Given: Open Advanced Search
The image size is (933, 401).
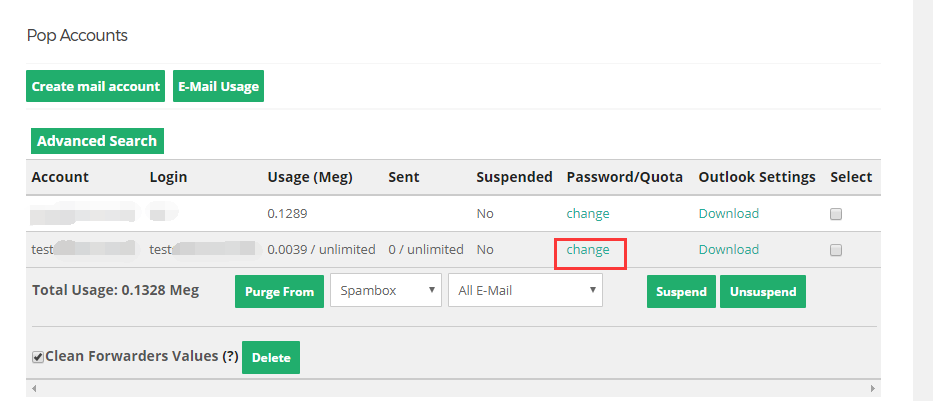Looking at the screenshot, I should [97, 141].
